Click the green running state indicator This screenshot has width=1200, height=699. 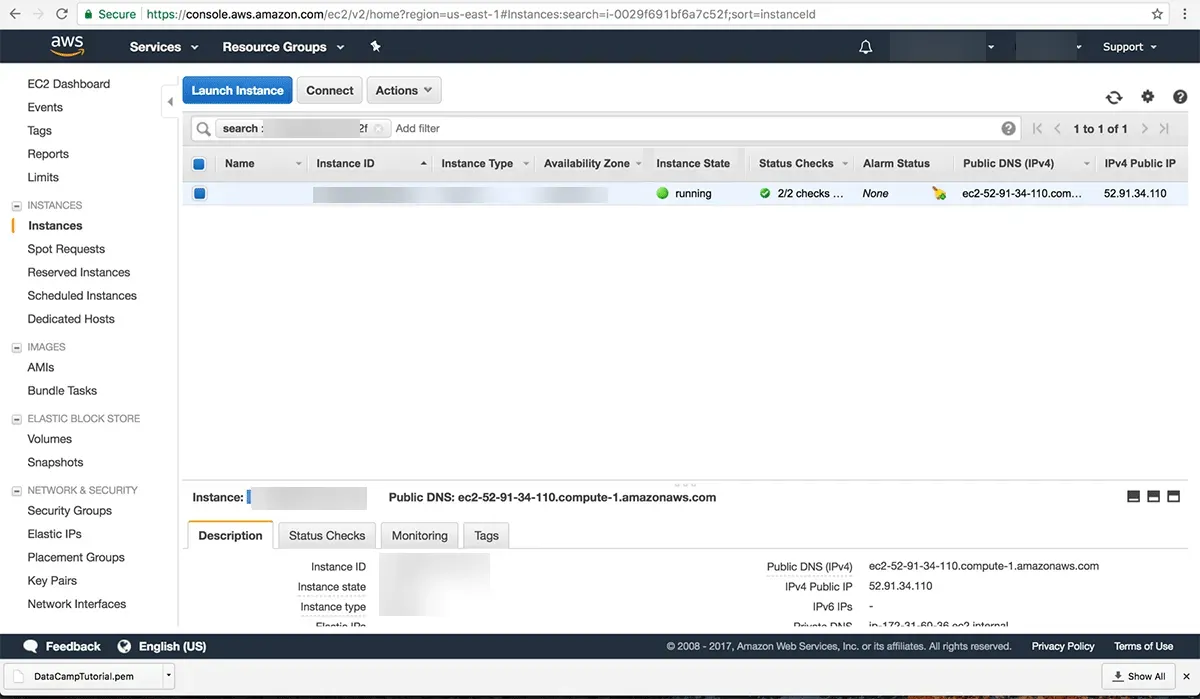(x=662, y=193)
